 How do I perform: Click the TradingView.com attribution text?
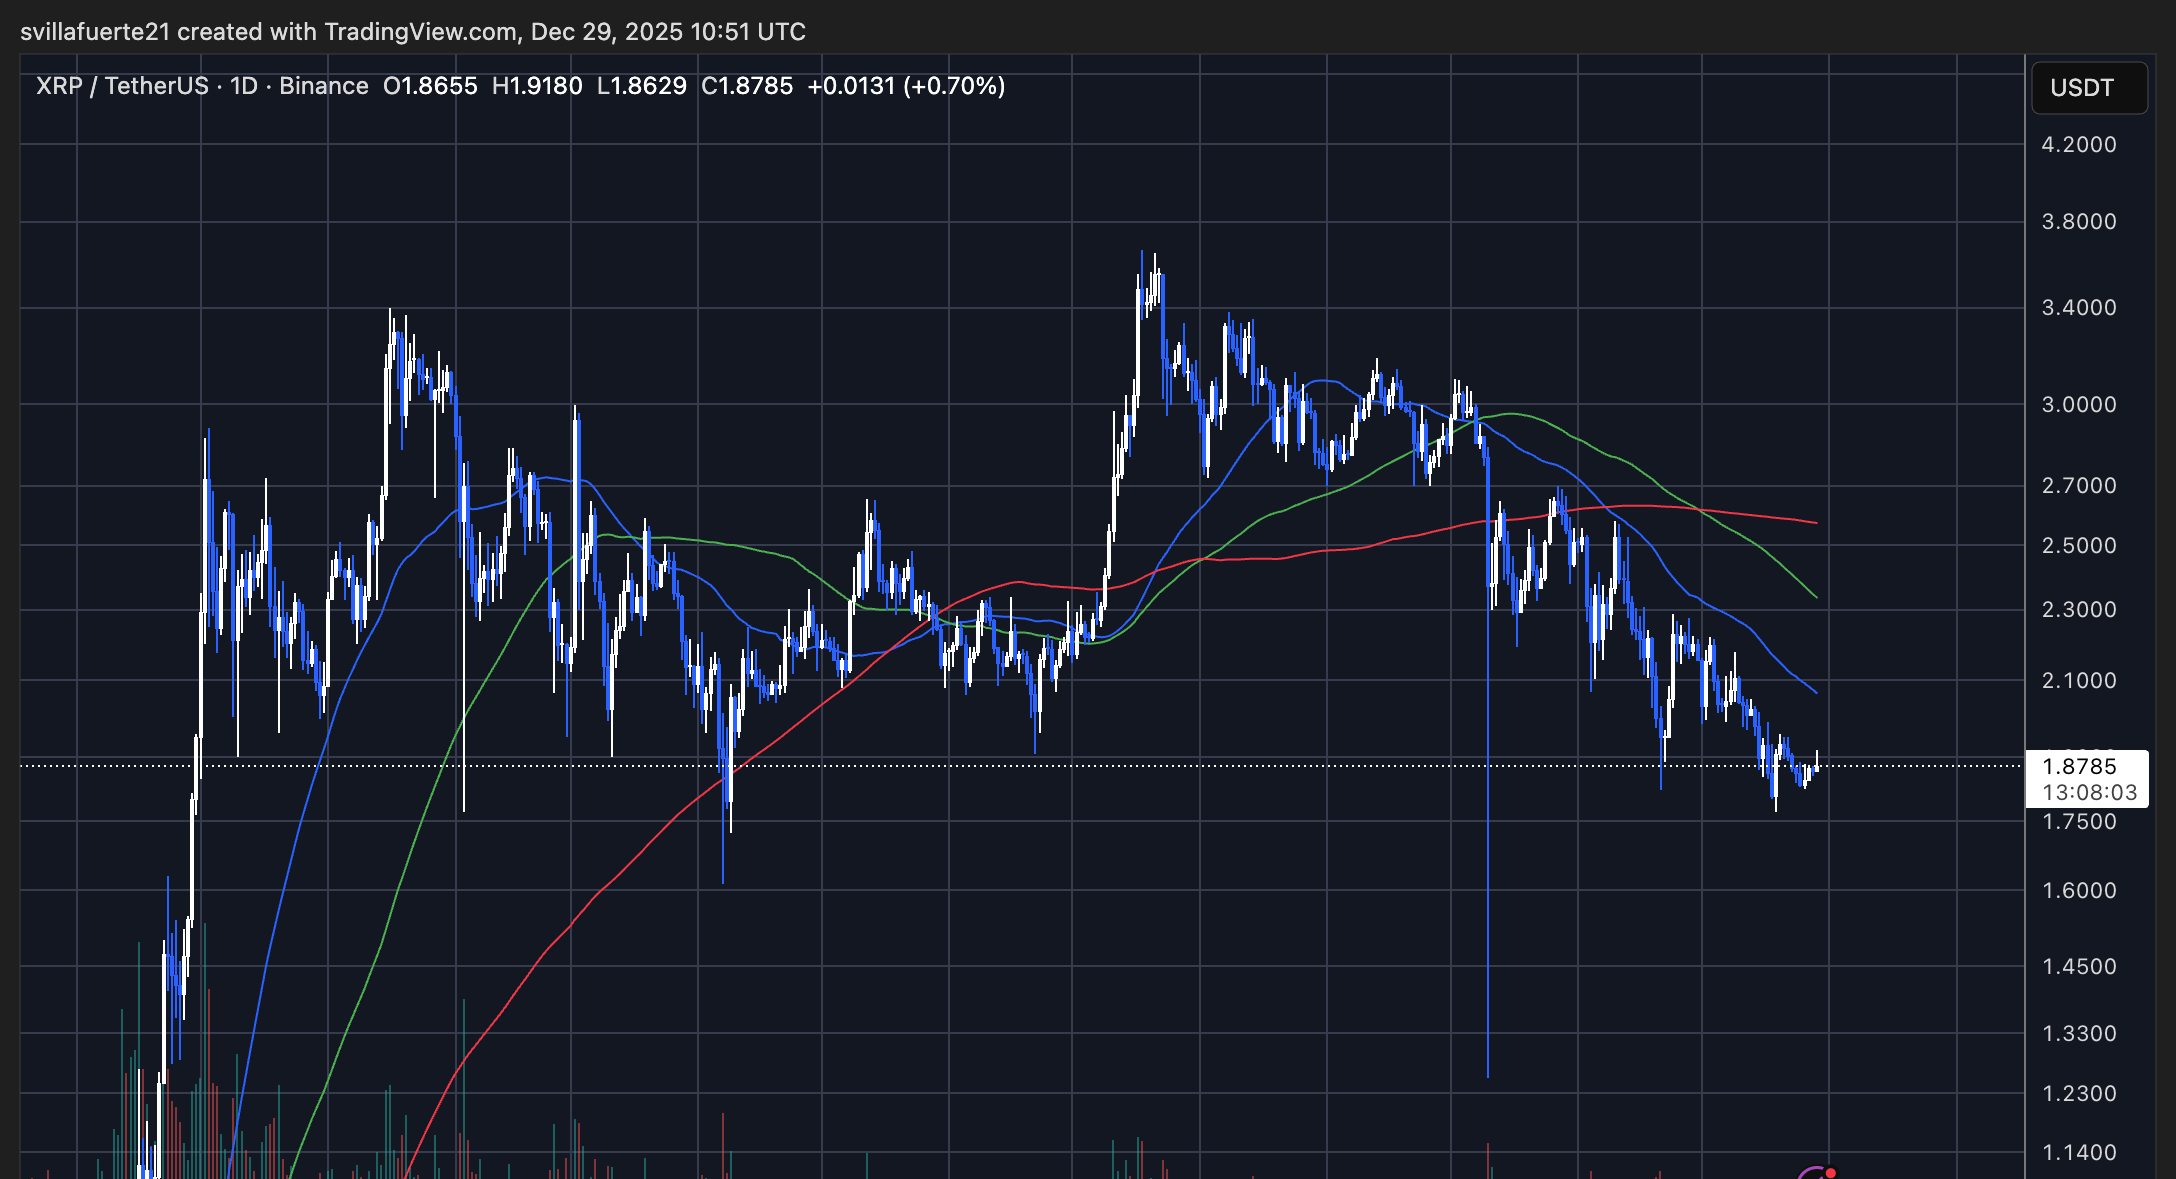coord(420,32)
